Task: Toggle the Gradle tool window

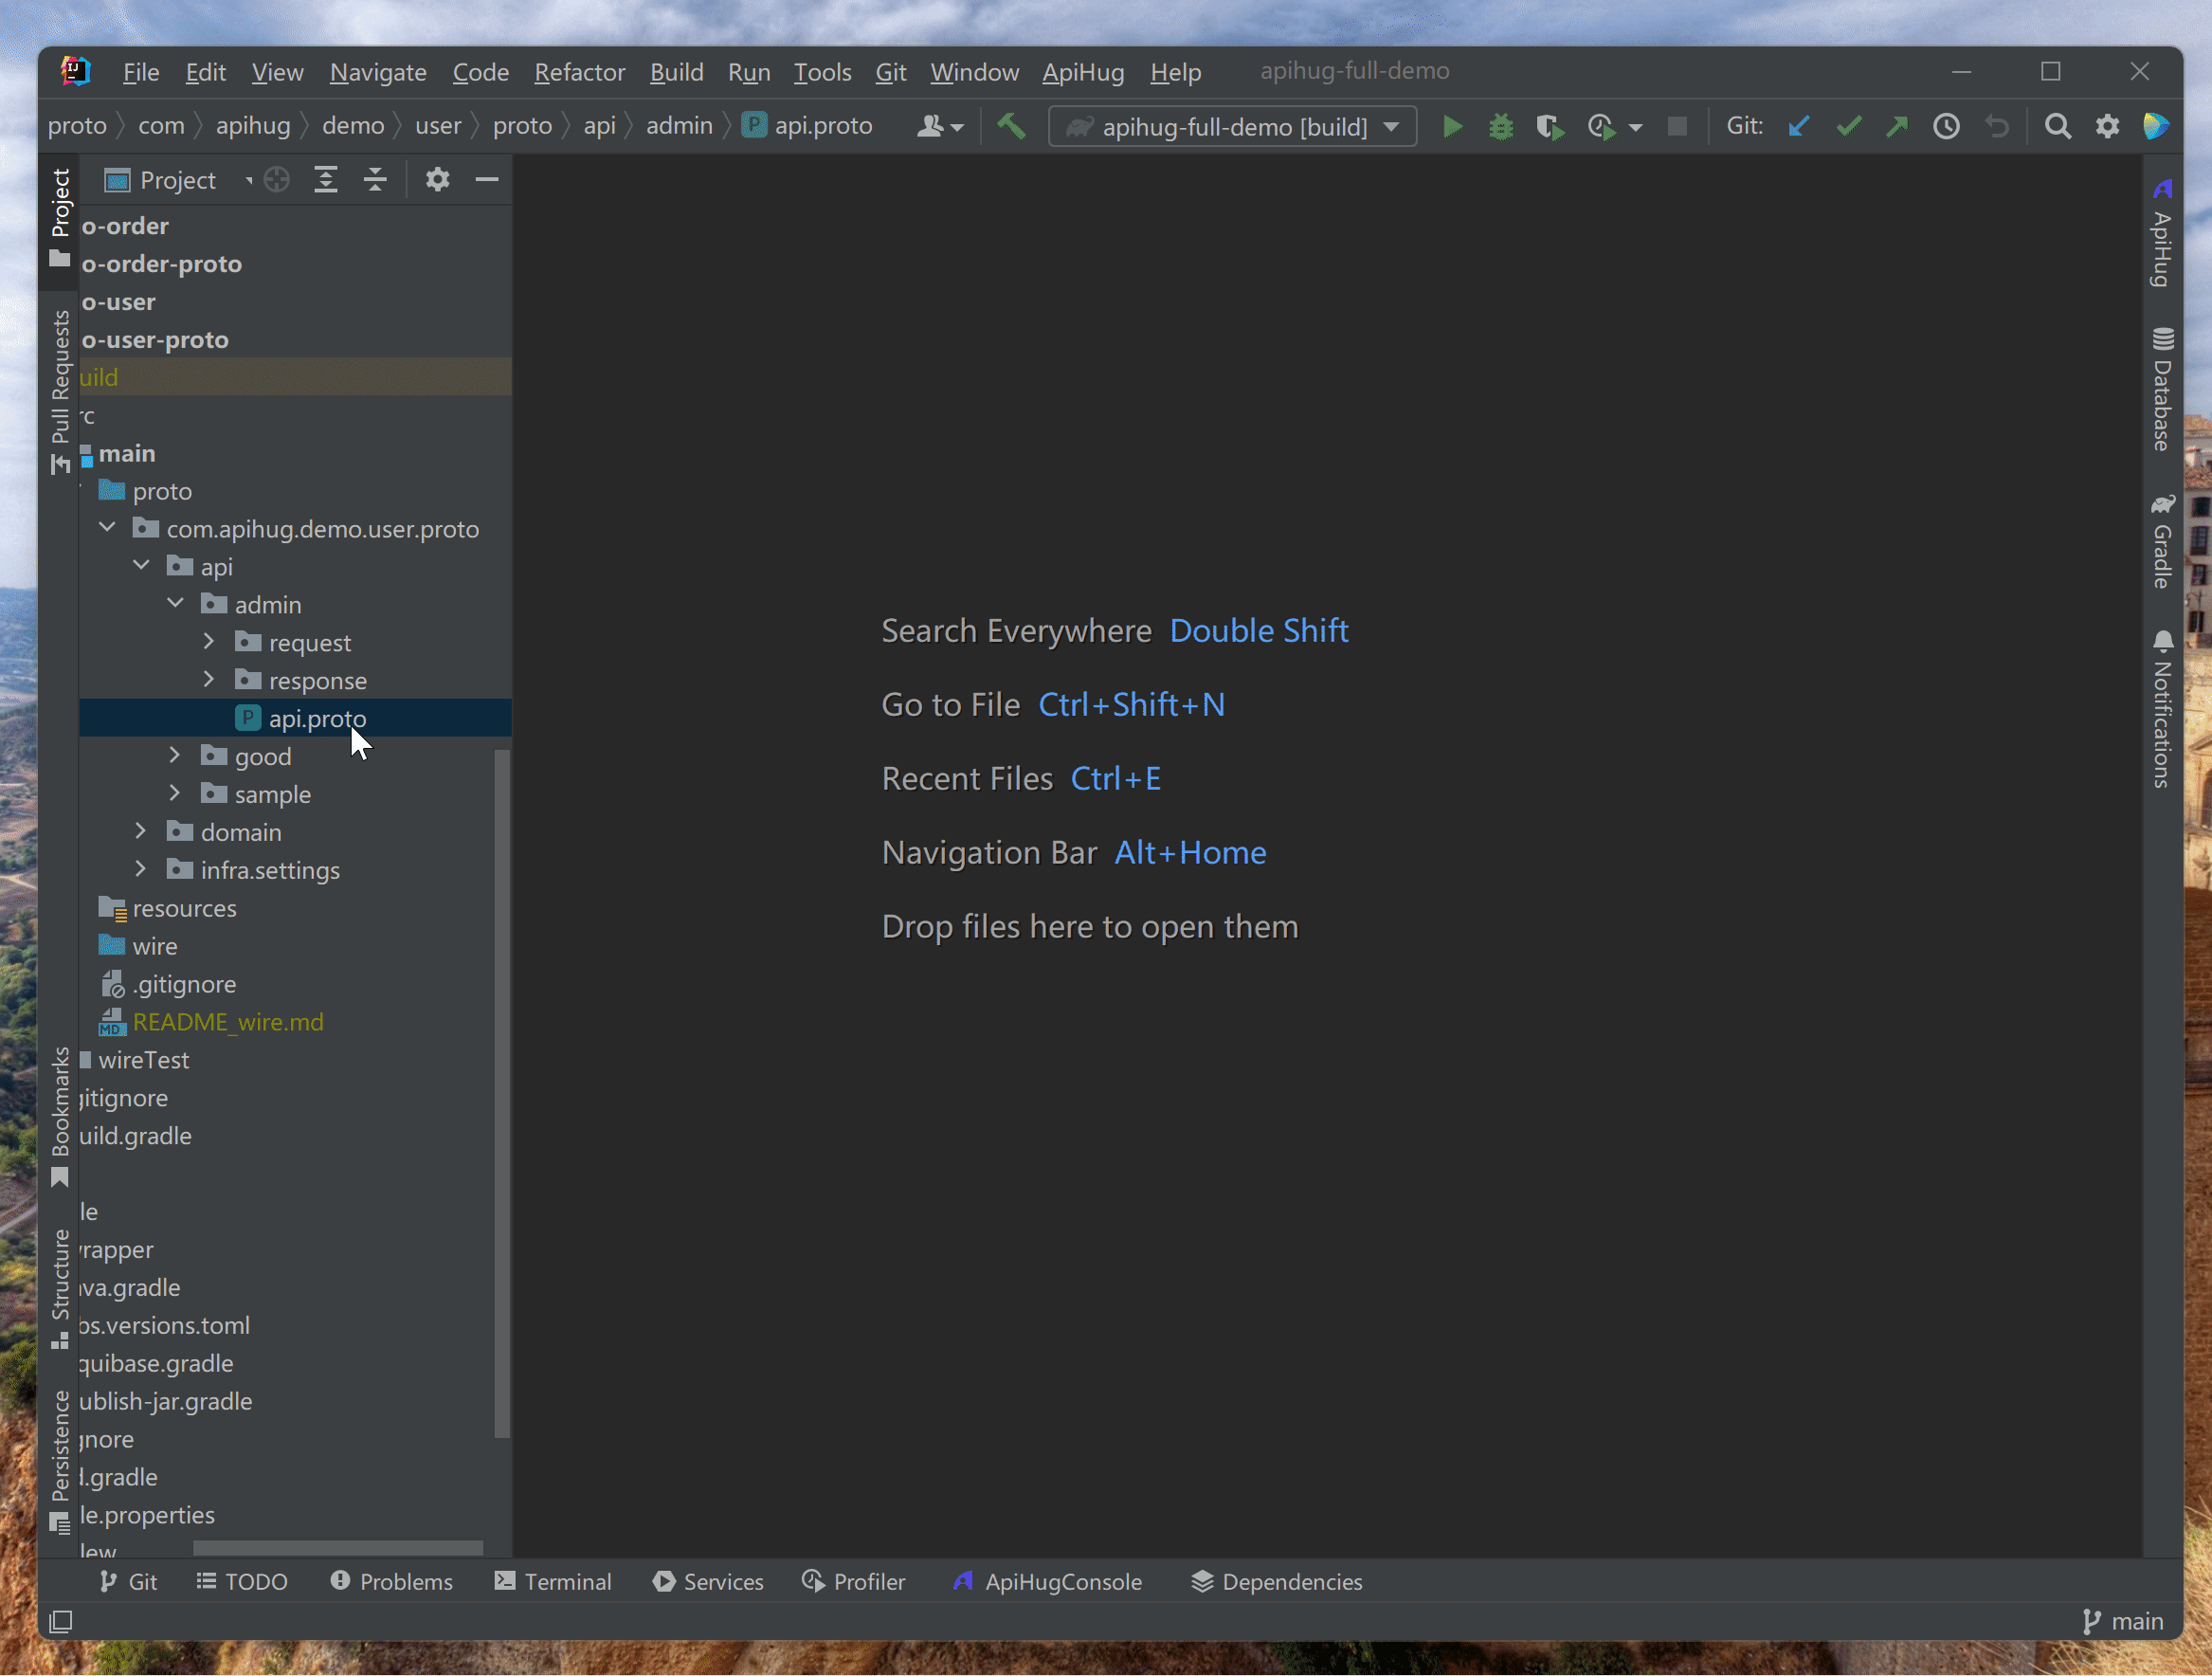Action: [2162, 541]
